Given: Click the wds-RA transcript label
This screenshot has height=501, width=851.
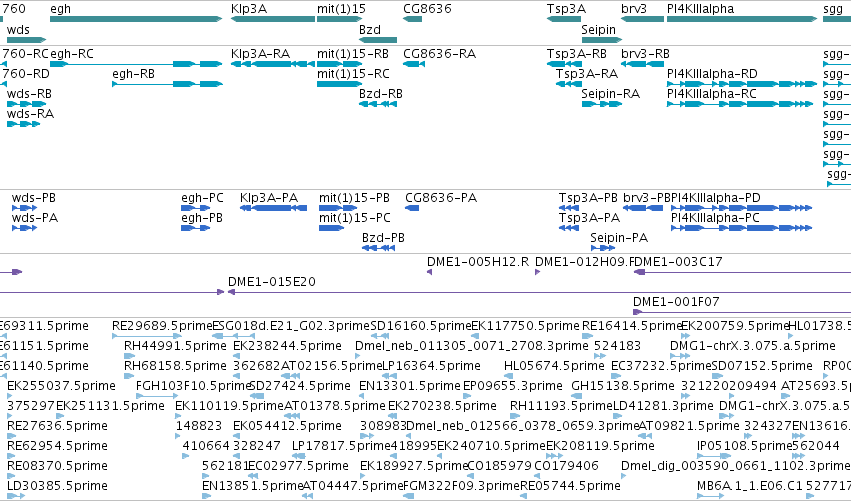Looking at the screenshot, I should pos(30,113).
